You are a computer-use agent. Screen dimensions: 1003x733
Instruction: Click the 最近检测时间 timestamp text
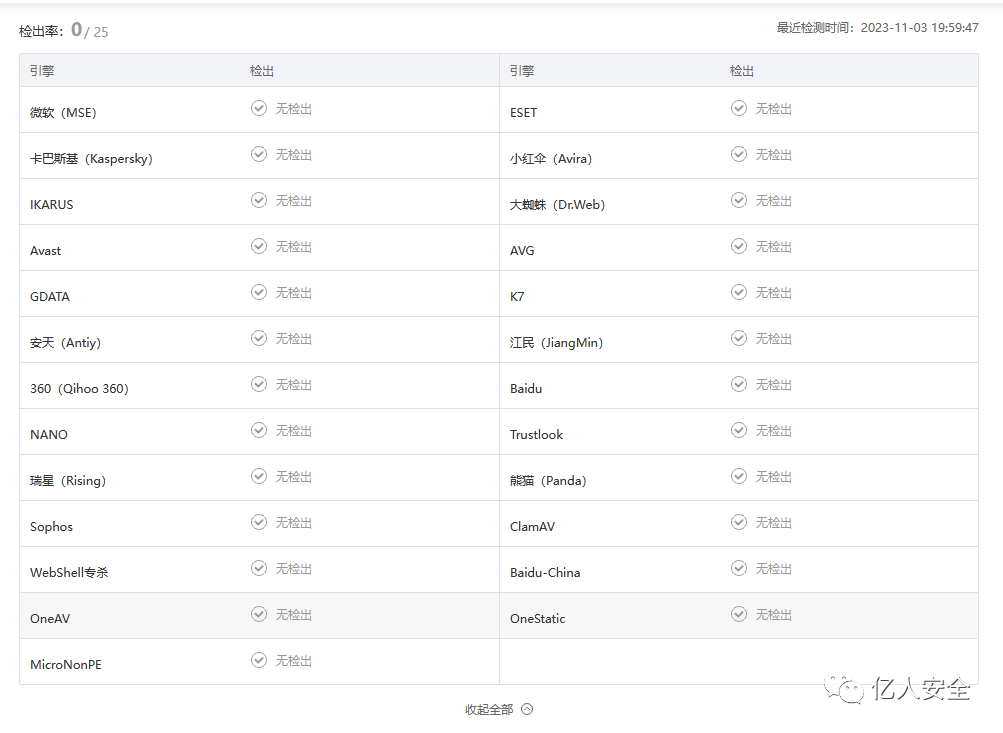[878, 28]
